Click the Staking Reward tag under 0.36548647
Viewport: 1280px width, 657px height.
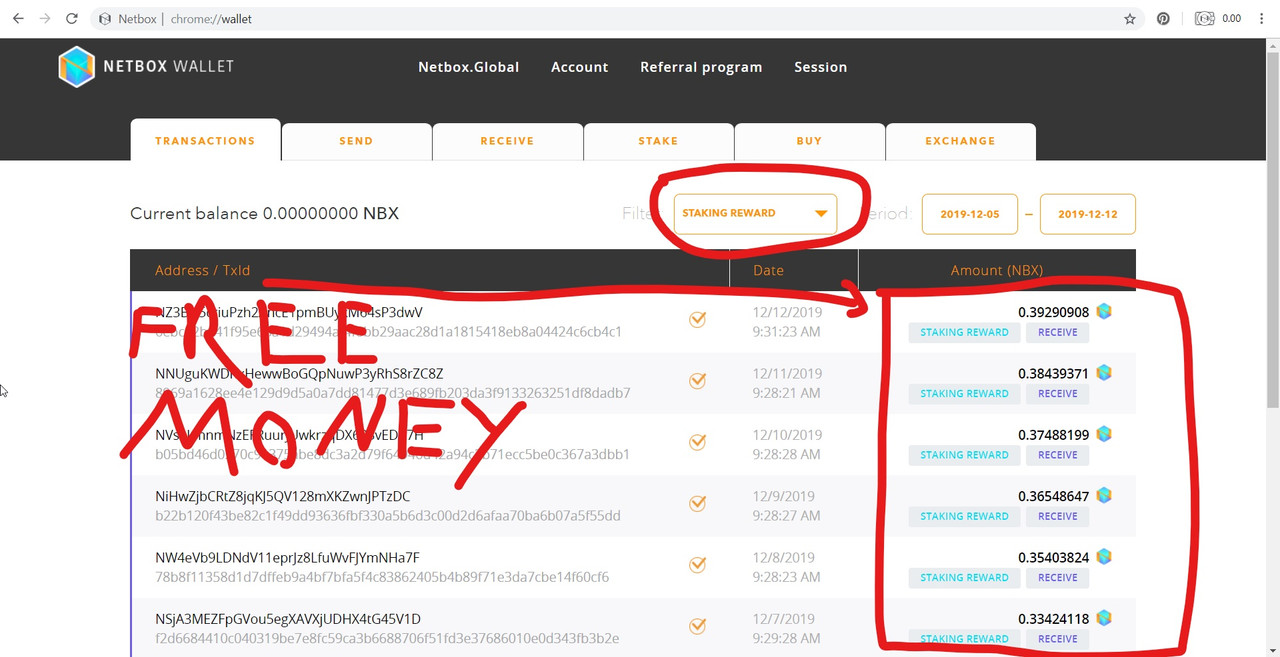[964, 516]
